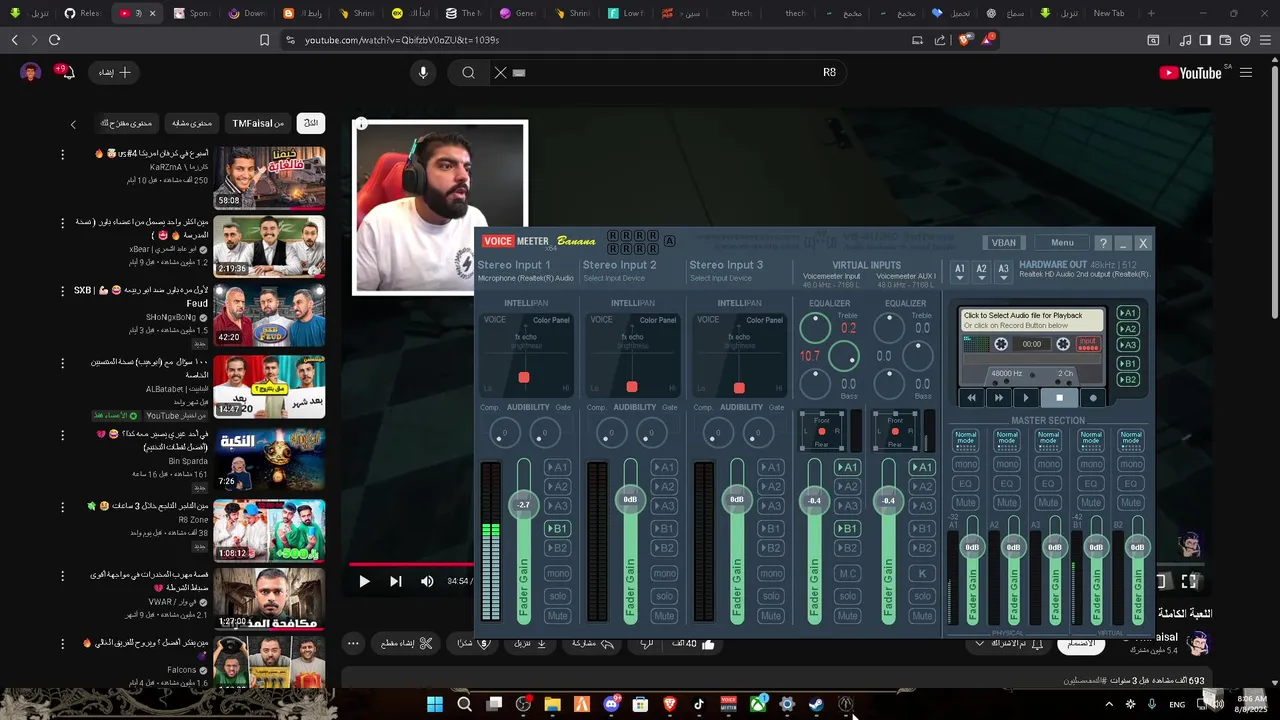Select the 'من TMFaisal' filter chip

258,123
